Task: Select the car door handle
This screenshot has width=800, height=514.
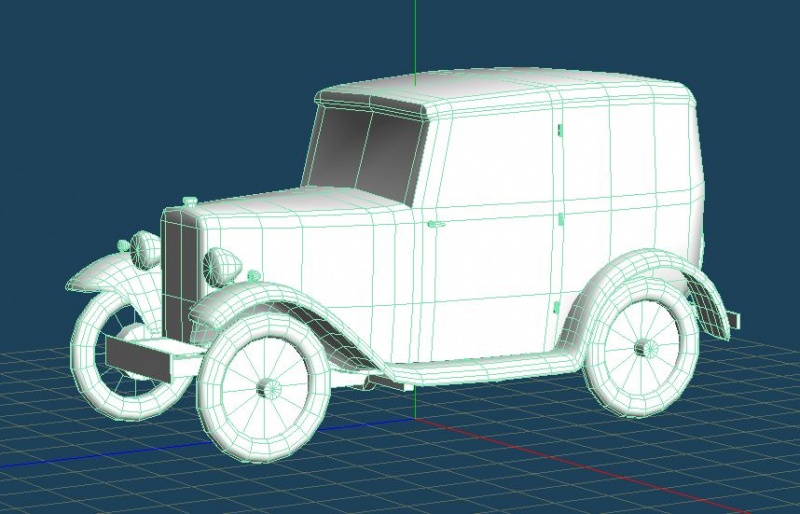Action: tap(435, 224)
